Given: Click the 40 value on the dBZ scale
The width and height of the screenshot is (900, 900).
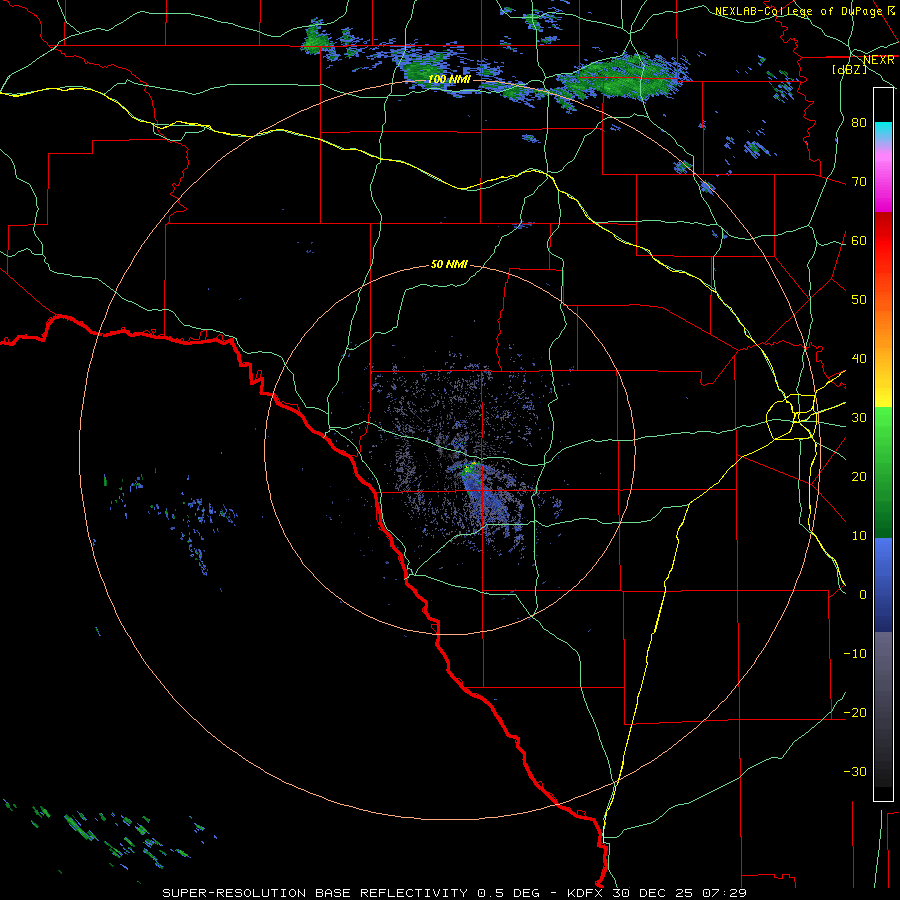Looking at the screenshot, I should coord(859,358).
